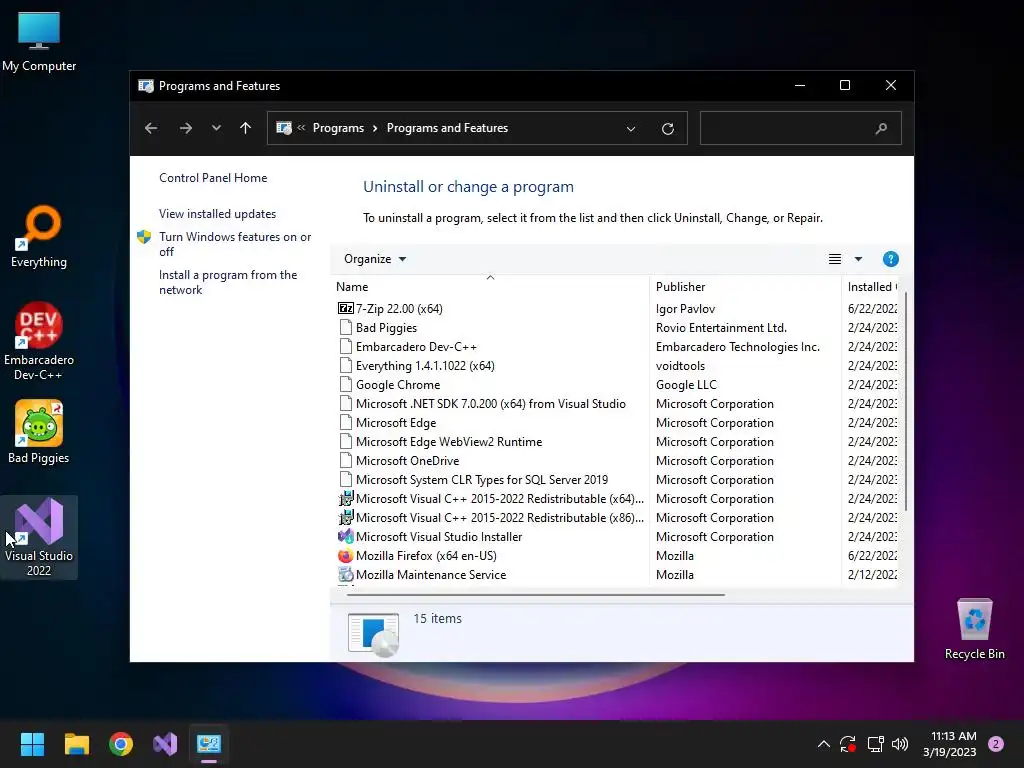The image size is (1024, 768).
Task: Open Visual Studio from taskbar
Action: coord(165,744)
